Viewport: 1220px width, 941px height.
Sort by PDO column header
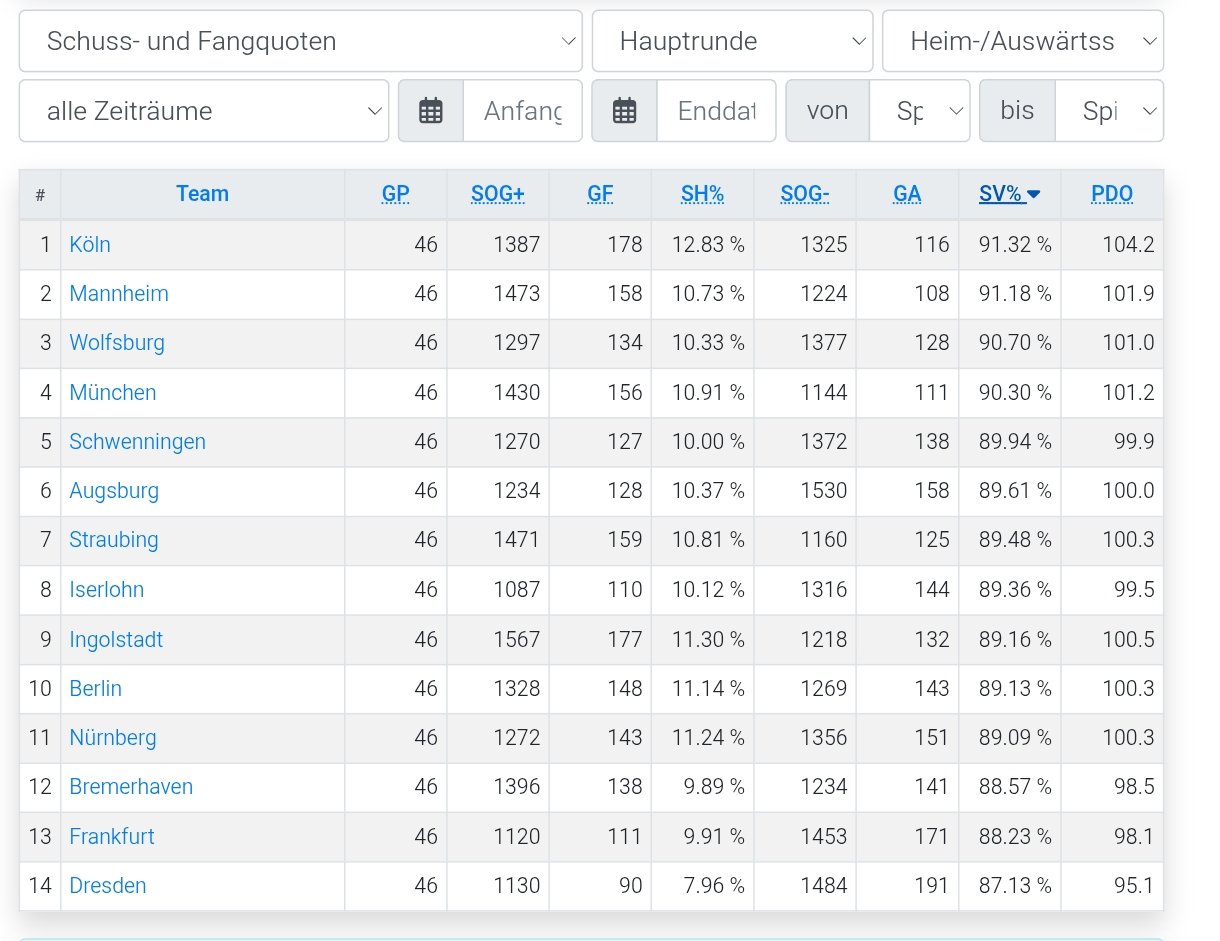coord(1112,194)
